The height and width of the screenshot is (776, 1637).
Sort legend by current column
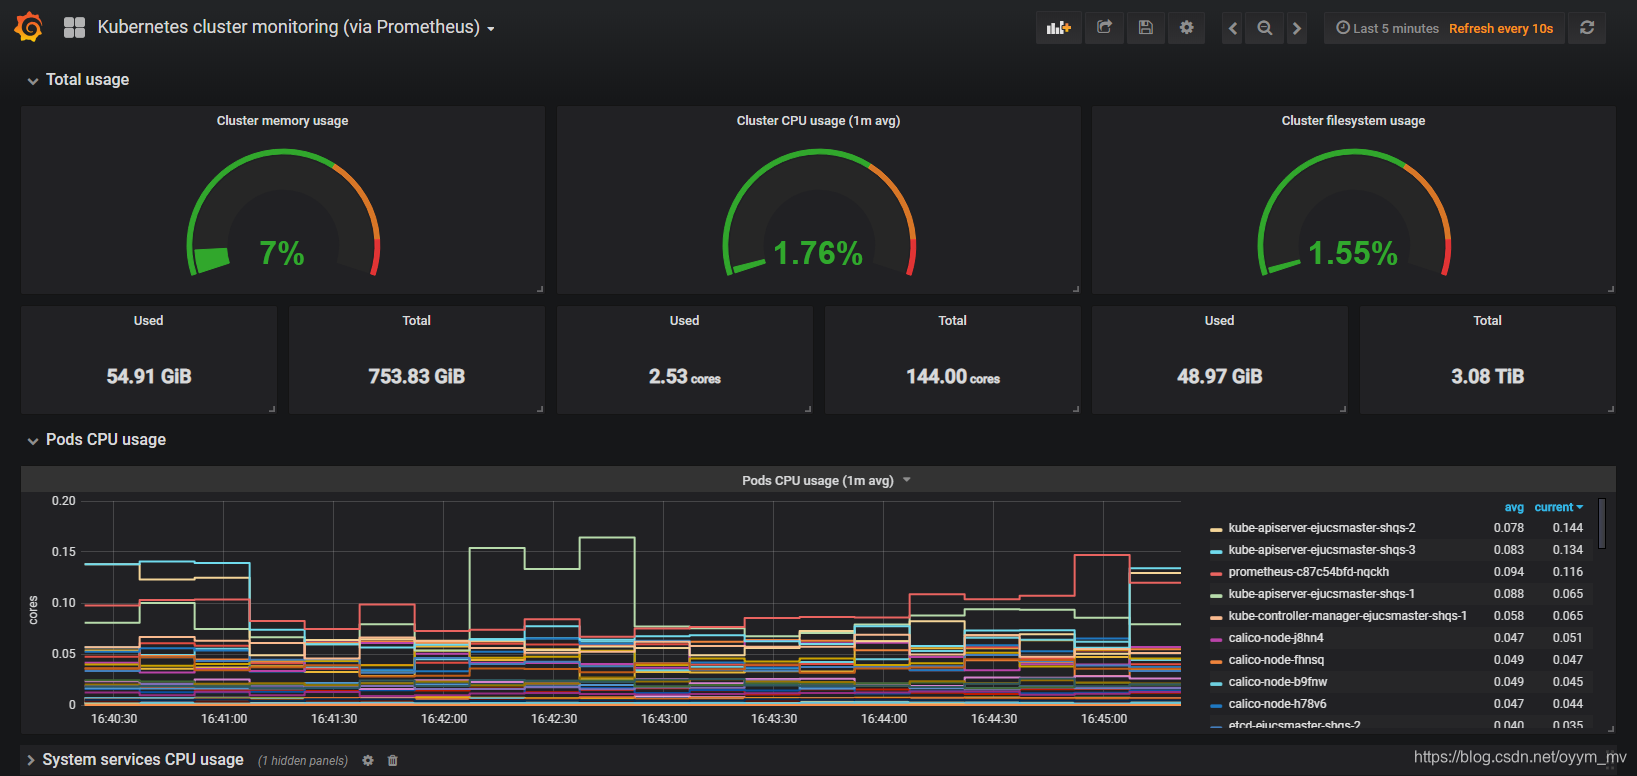pyautogui.click(x=1559, y=507)
